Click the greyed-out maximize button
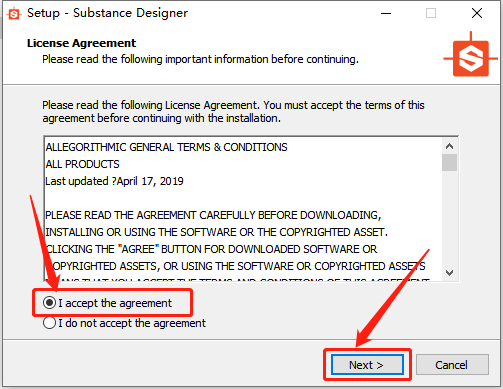 pyautogui.click(x=431, y=13)
